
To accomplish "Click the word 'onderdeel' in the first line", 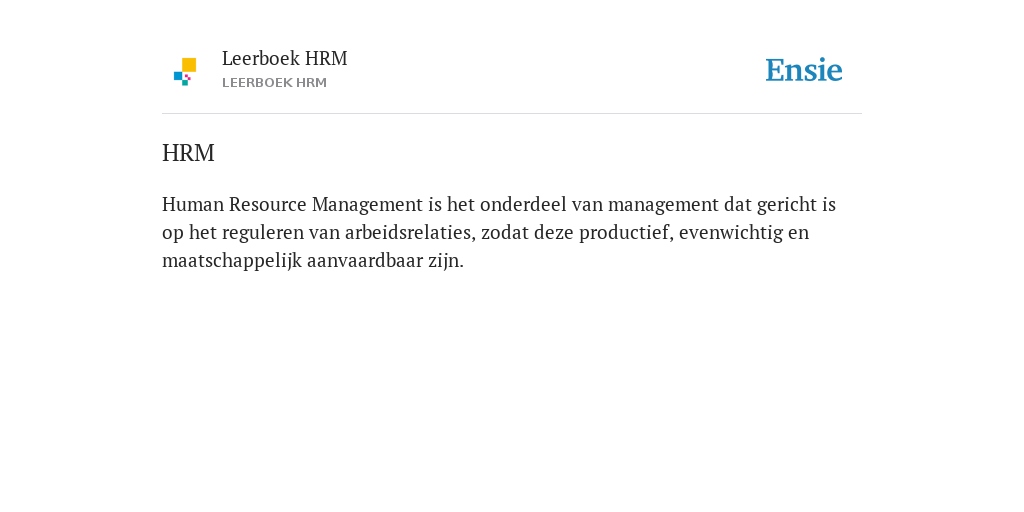I will tap(523, 205).
